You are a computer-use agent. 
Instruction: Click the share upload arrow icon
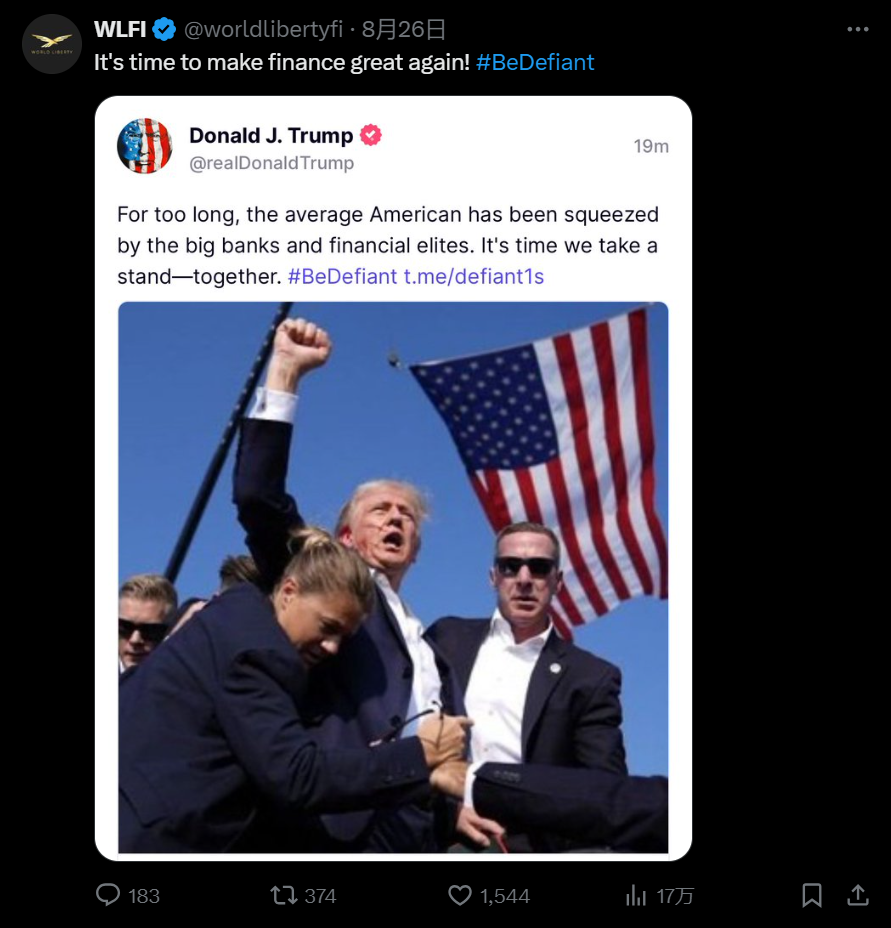(x=857, y=895)
